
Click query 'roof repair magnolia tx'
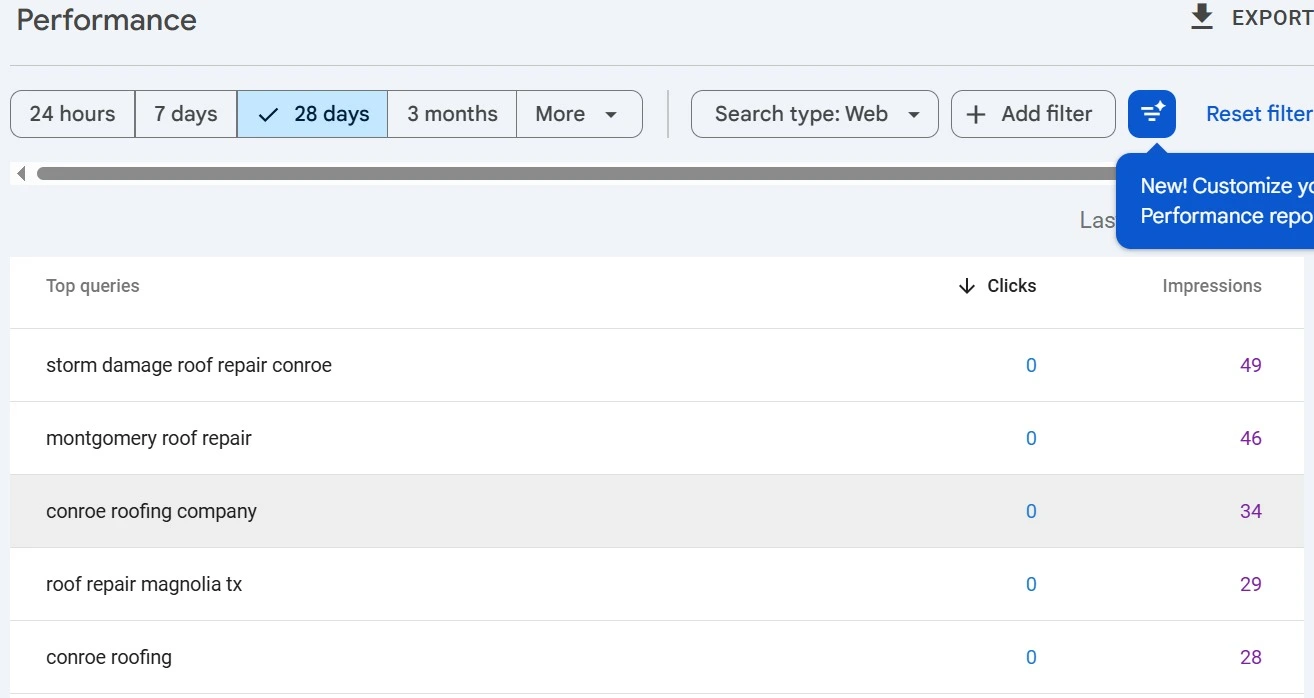click(x=144, y=584)
